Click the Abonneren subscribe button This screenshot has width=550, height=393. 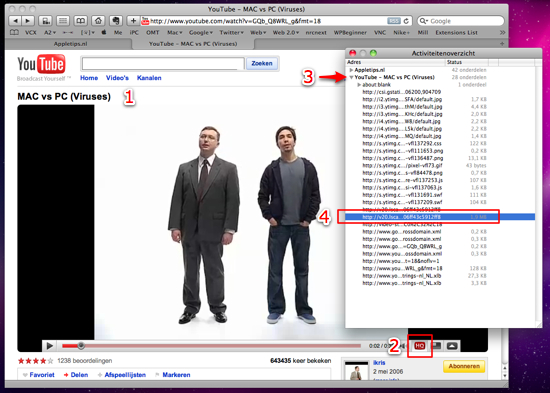click(464, 366)
